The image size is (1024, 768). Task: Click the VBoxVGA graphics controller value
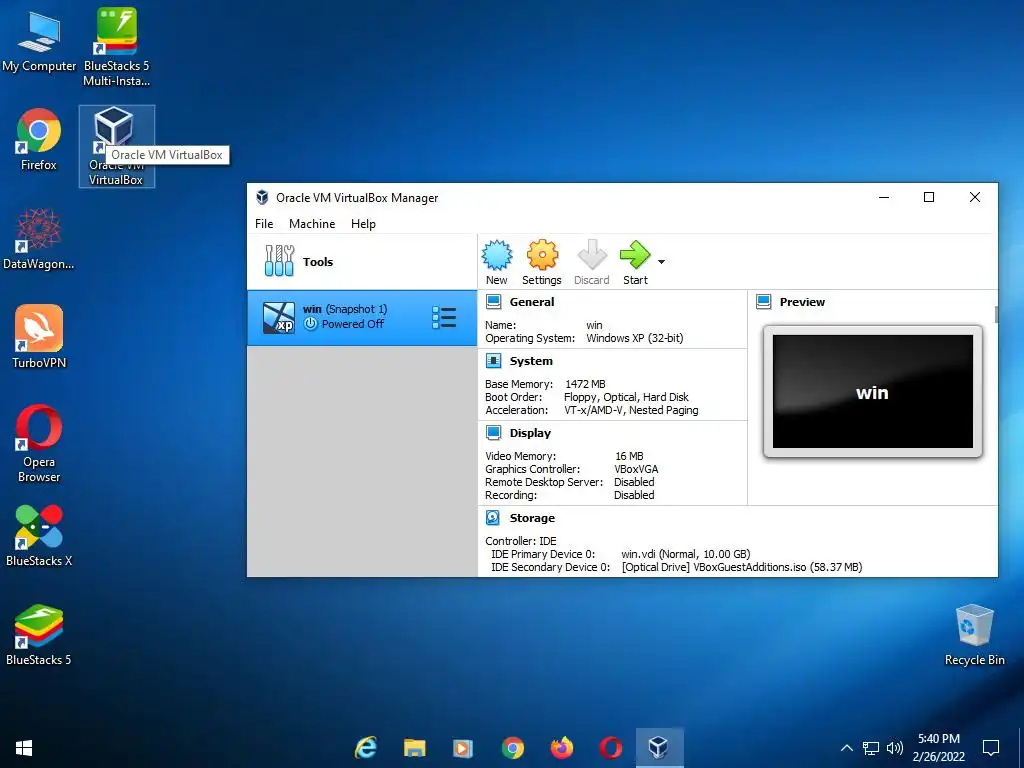point(636,468)
